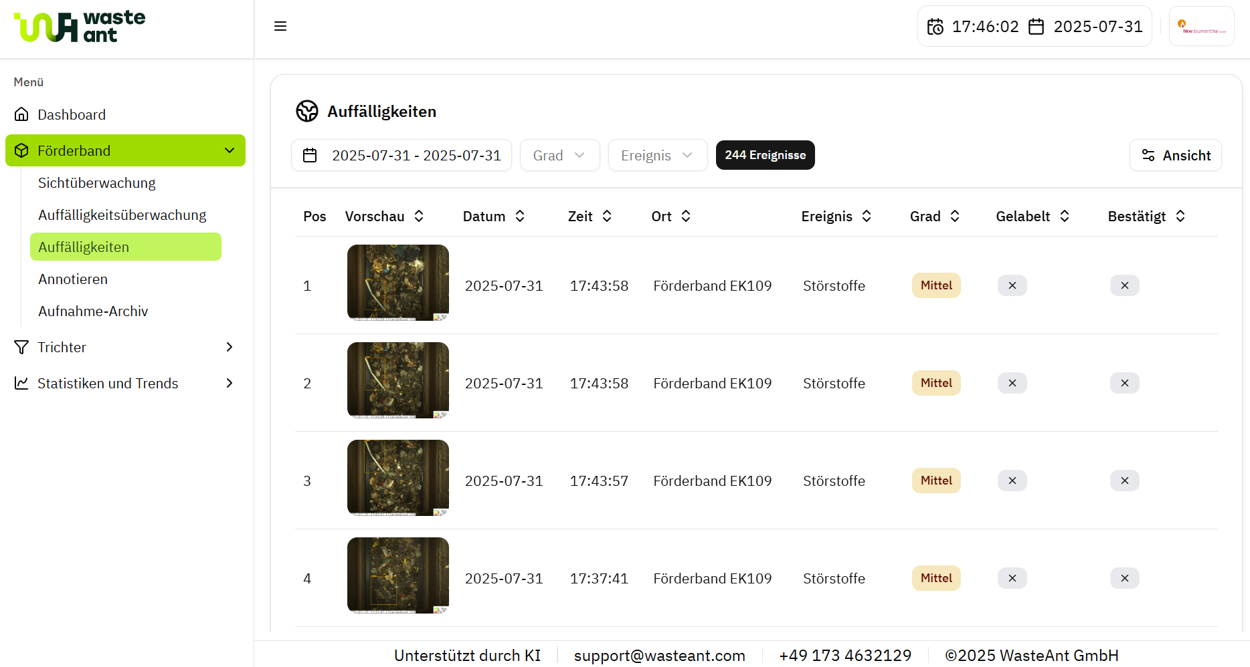The width and height of the screenshot is (1250, 667).
Task: Click the Statistiken und Trends chart icon
Action: click(x=21, y=383)
